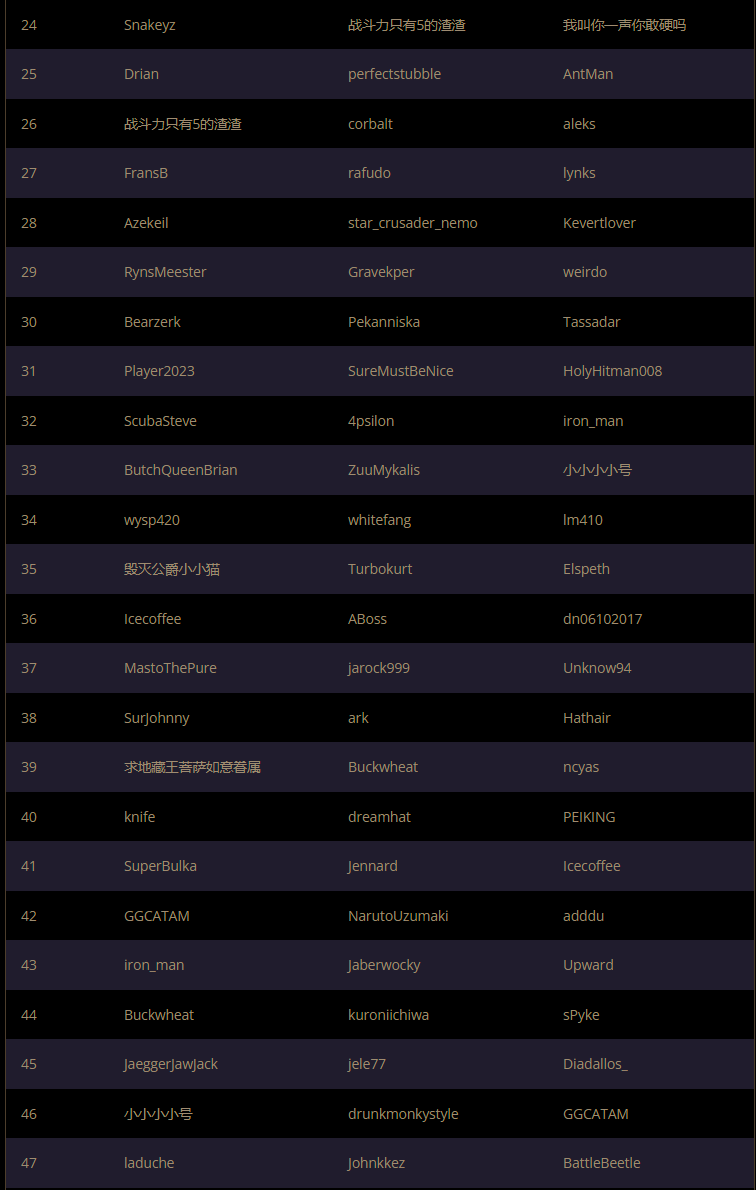
Task: Select HolyHitman008 name
Action: (x=612, y=371)
